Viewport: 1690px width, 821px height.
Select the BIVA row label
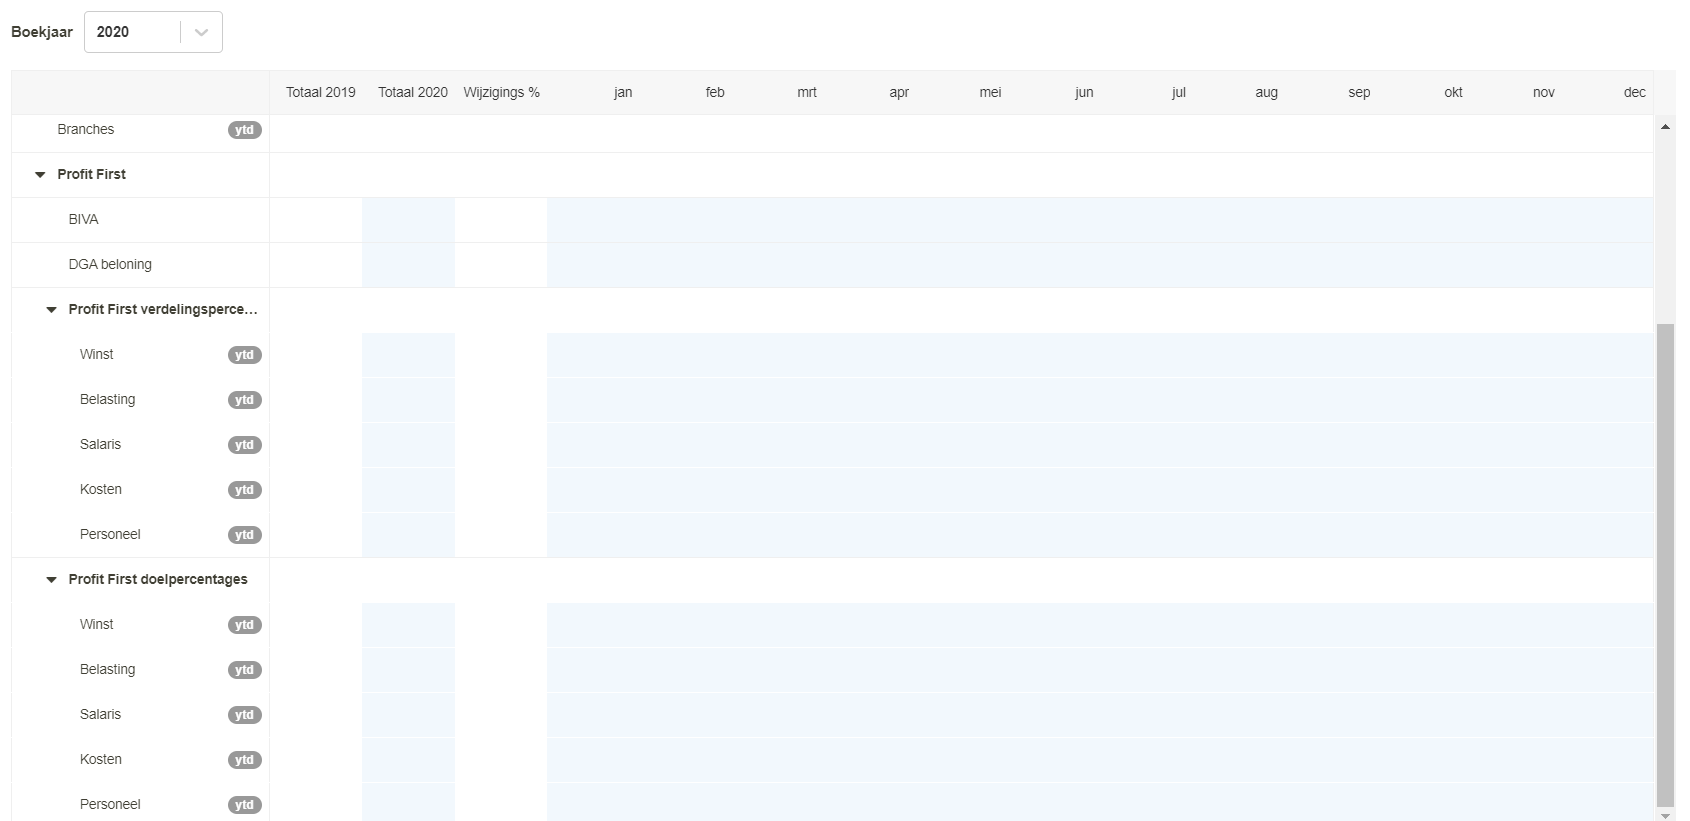click(x=83, y=219)
